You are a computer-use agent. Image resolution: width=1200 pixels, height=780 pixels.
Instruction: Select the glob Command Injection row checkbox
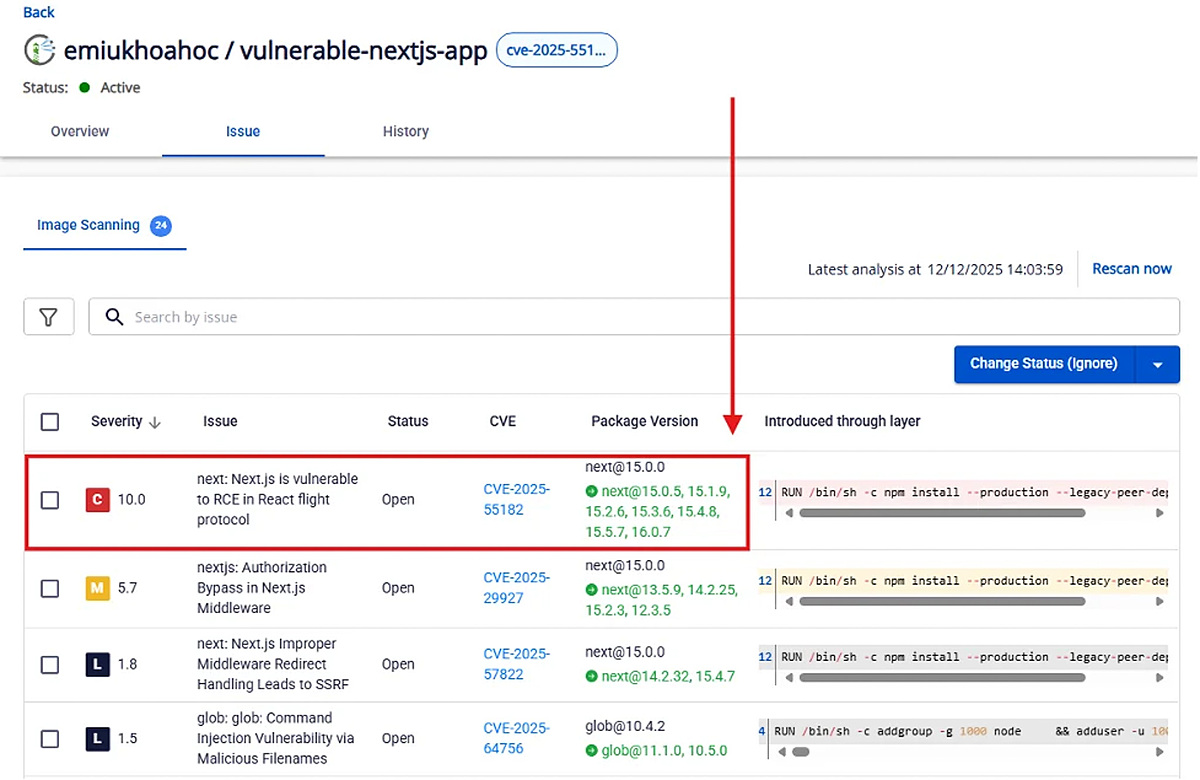(50, 739)
